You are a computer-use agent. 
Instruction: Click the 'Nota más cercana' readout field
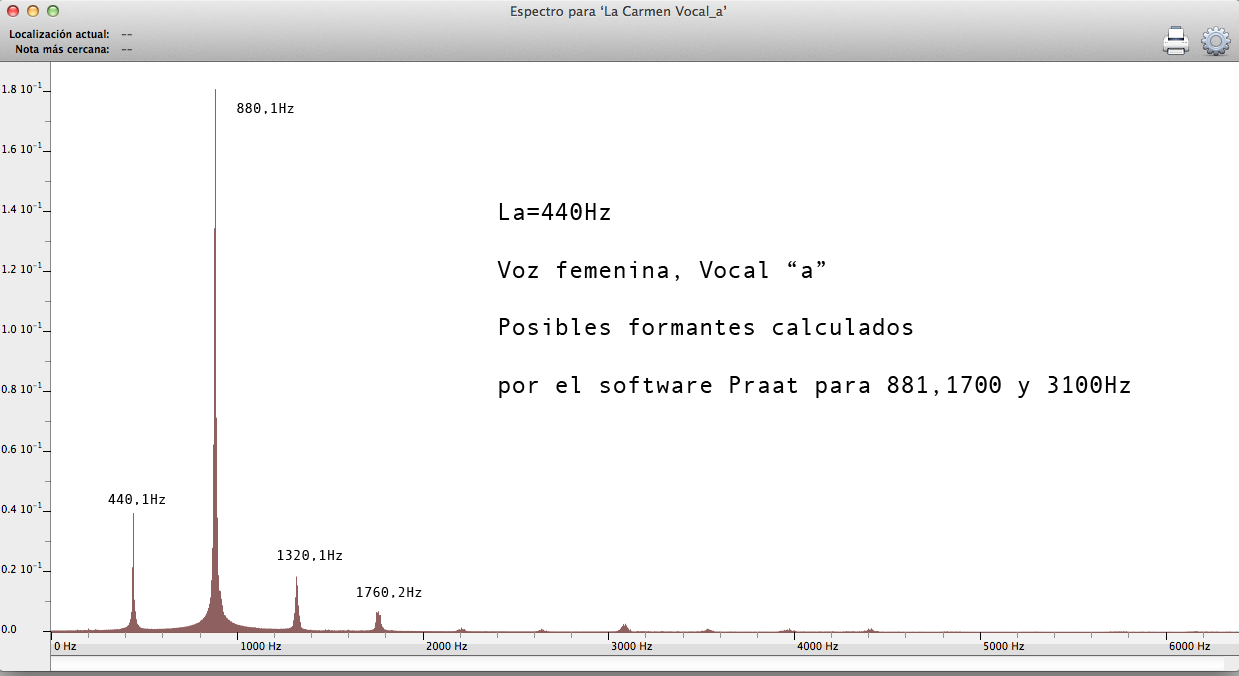click(127, 48)
